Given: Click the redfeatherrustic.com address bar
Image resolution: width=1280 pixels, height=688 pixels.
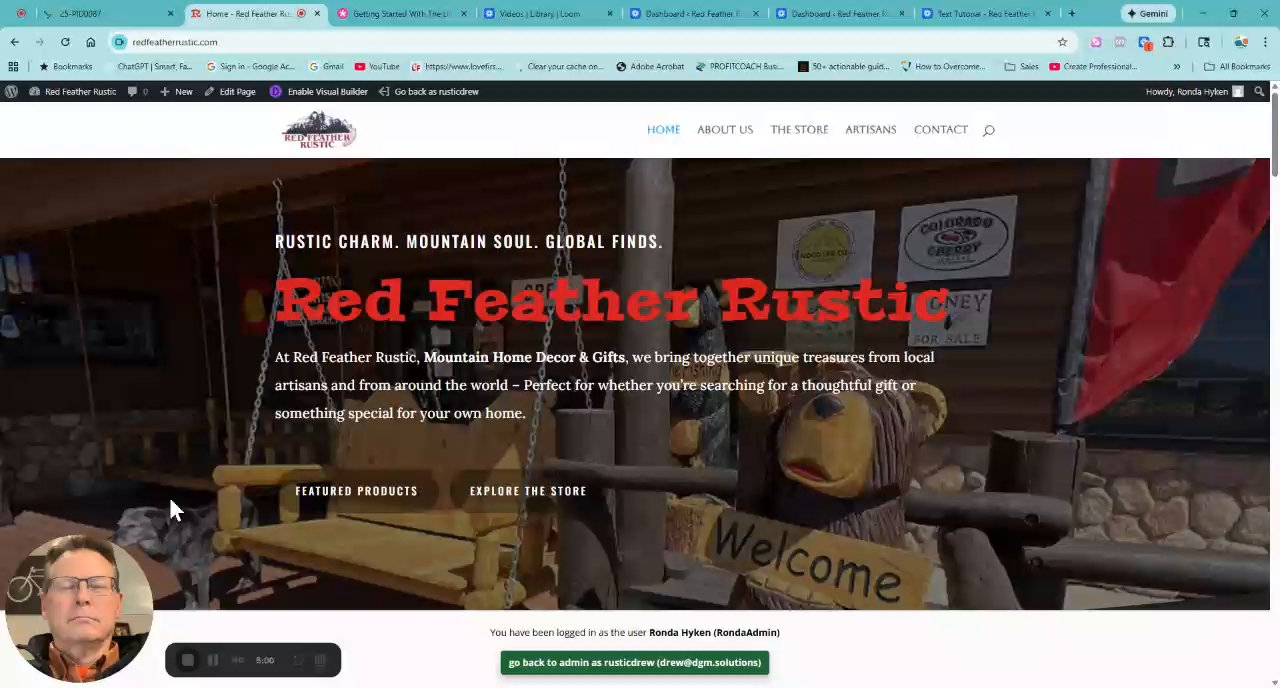Looking at the screenshot, I should click(590, 42).
